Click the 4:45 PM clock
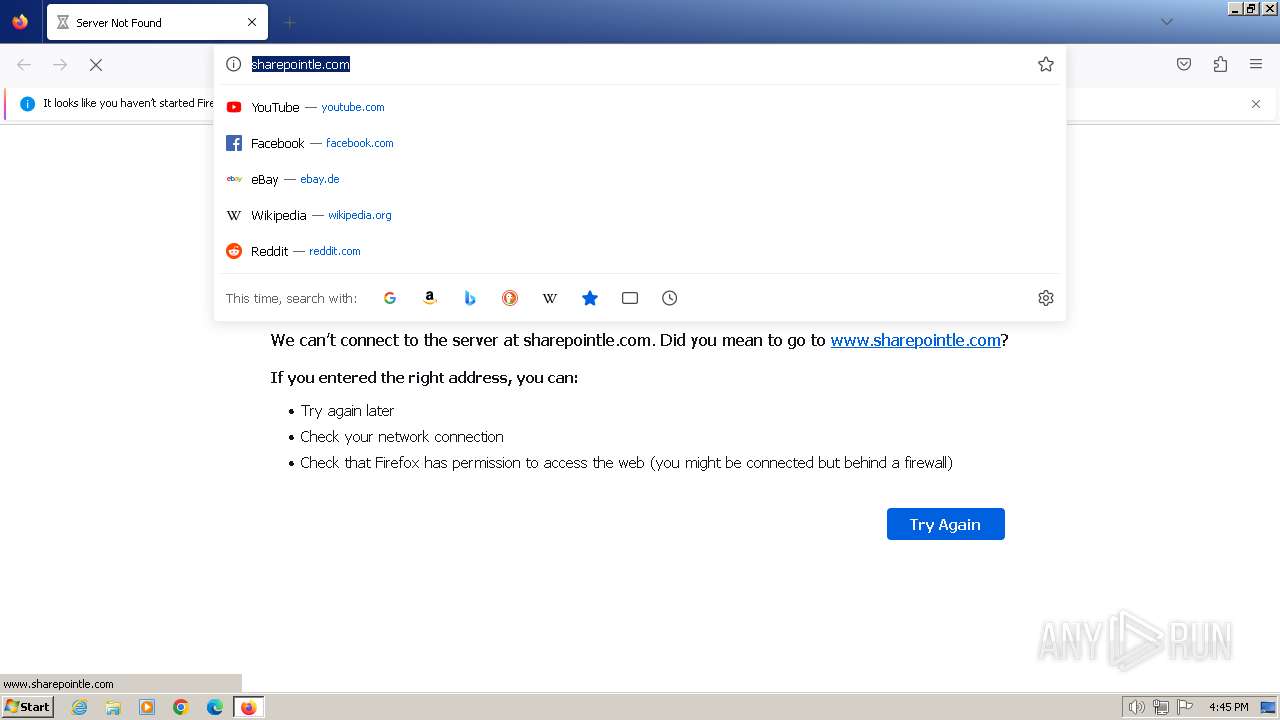The height and width of the screenshot is (720, 1280). coord(1228,707)
